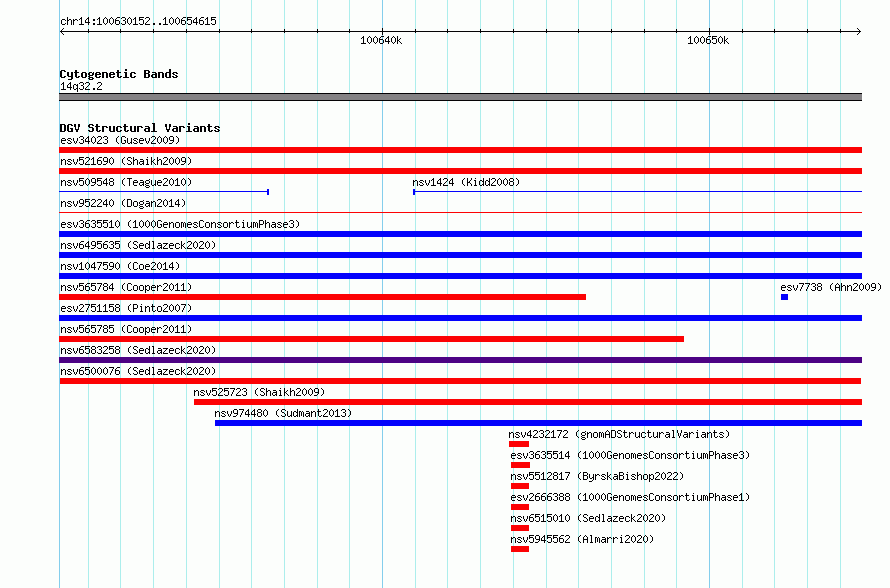Click thin red line under nsv952240
890x588 pixels.
(460, 213)
